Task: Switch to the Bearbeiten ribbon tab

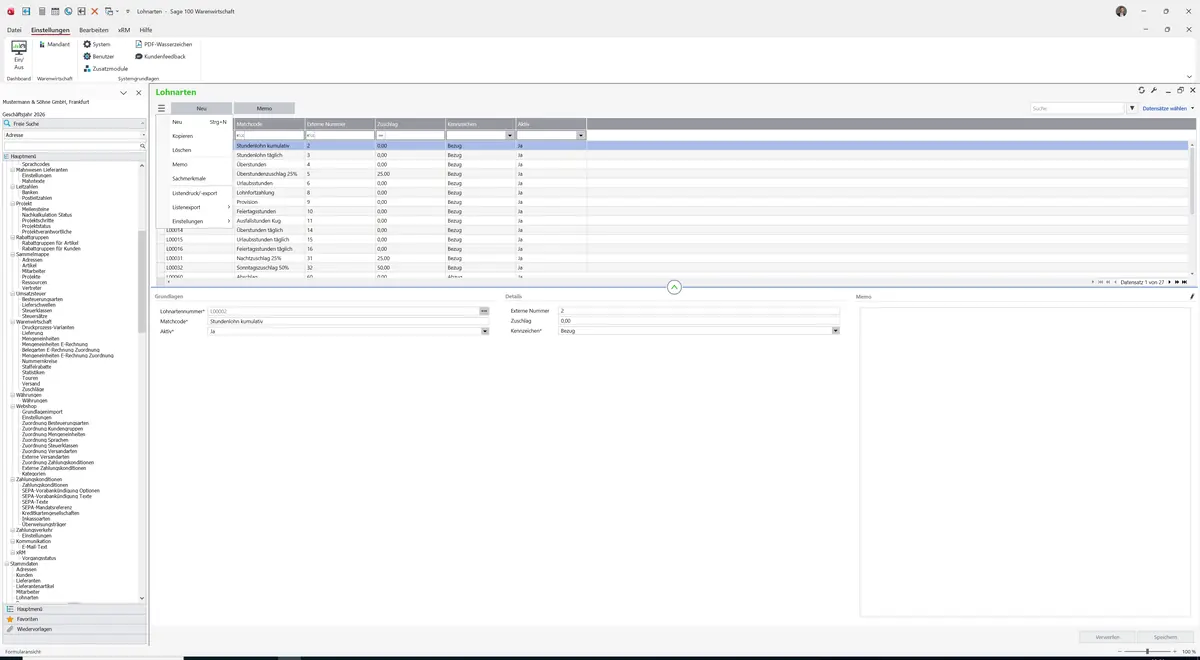Action: [94, 30]
